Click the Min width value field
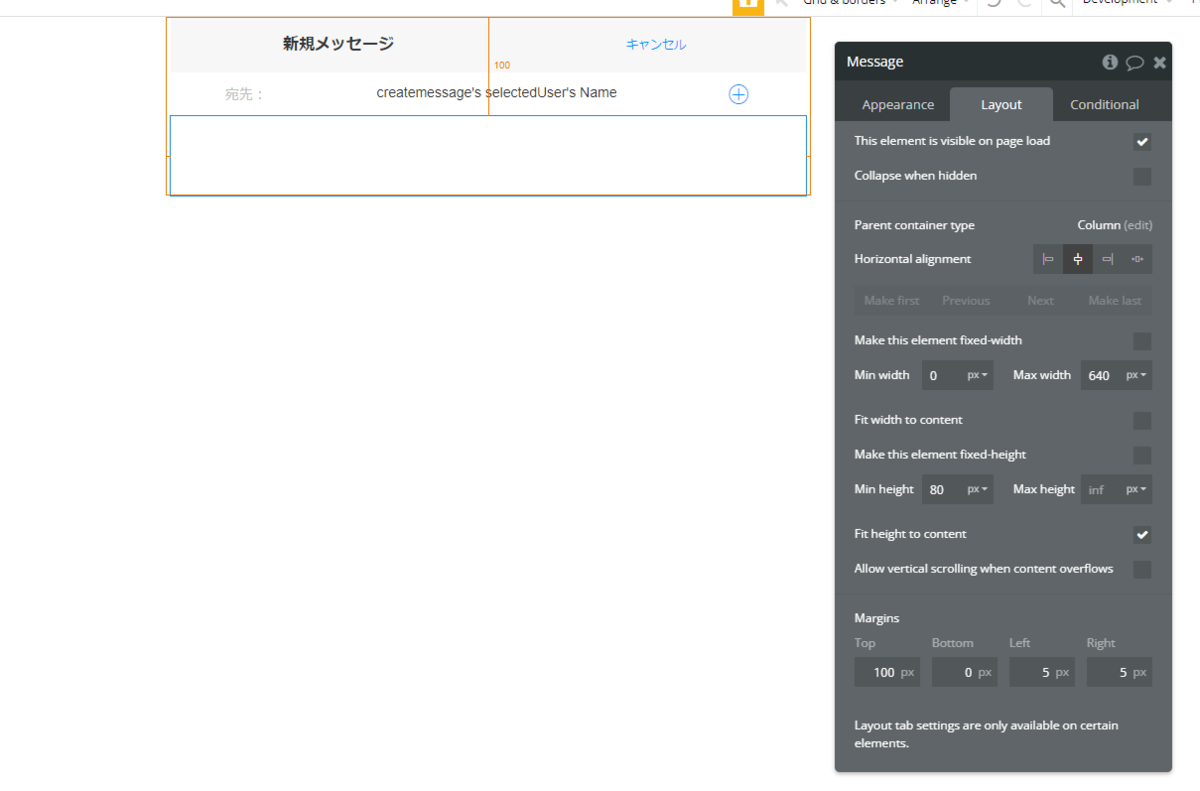This screenshot has height=791, width=1200. [x=941, y=375]
